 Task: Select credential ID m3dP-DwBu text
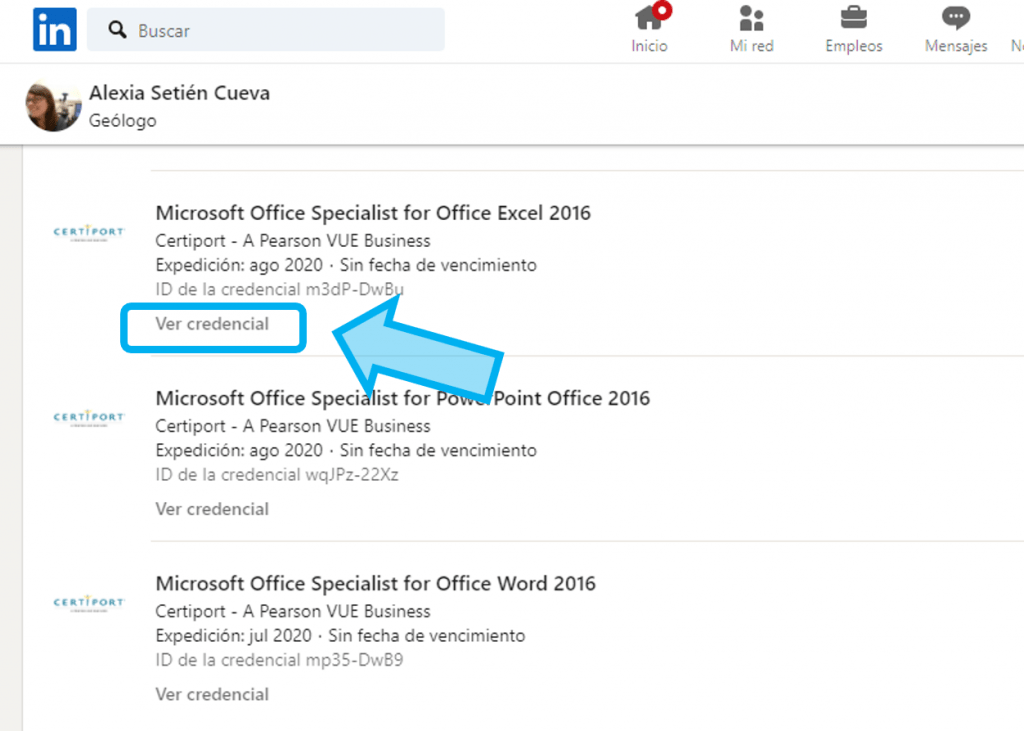355,289
